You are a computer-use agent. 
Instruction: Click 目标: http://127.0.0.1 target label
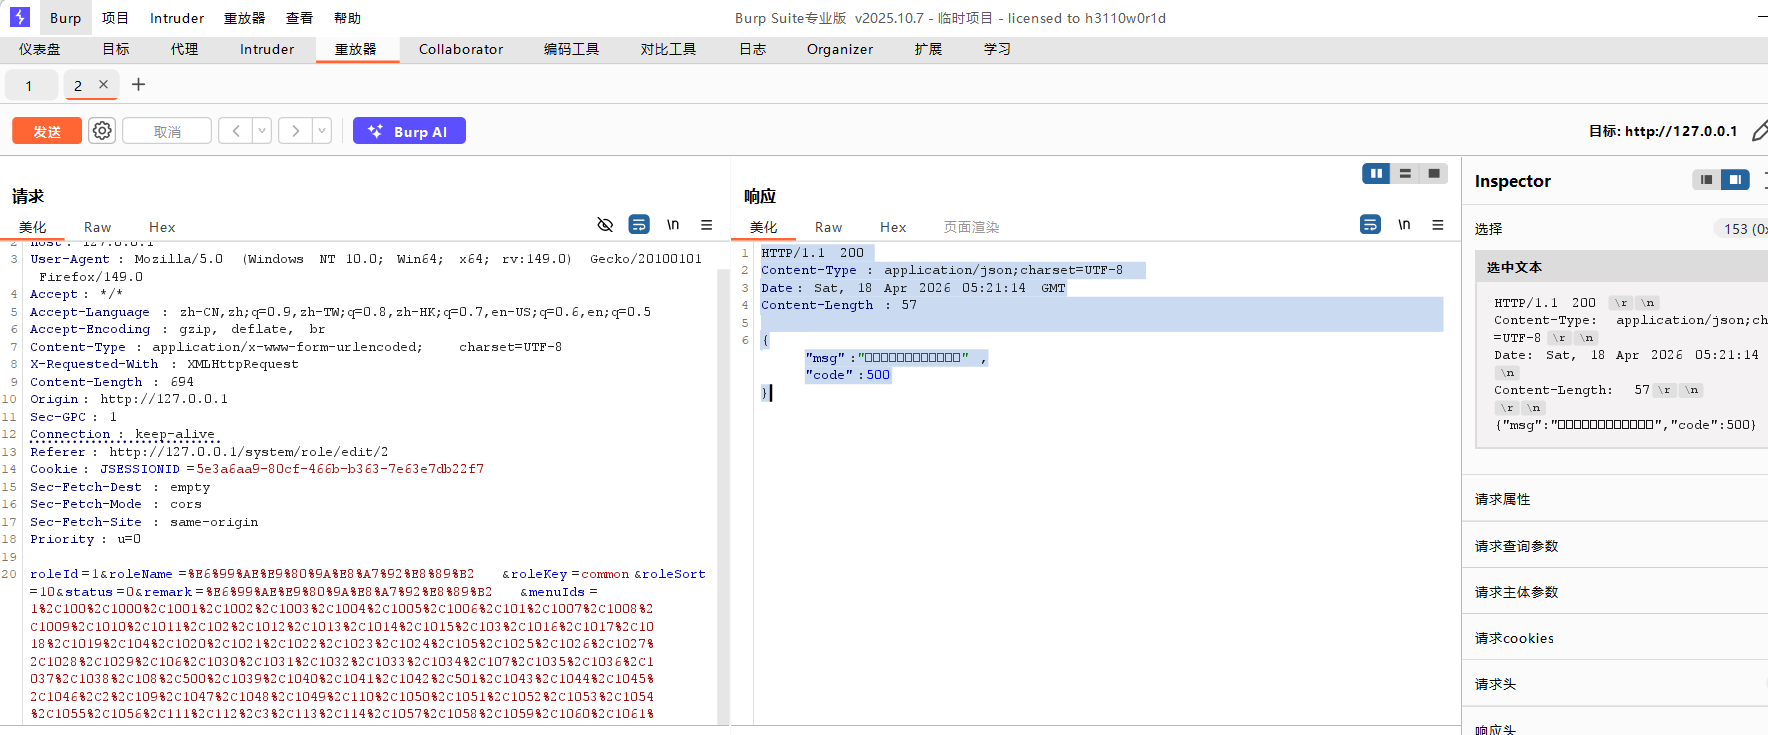pyautogui.click(x=1663, y=131)
